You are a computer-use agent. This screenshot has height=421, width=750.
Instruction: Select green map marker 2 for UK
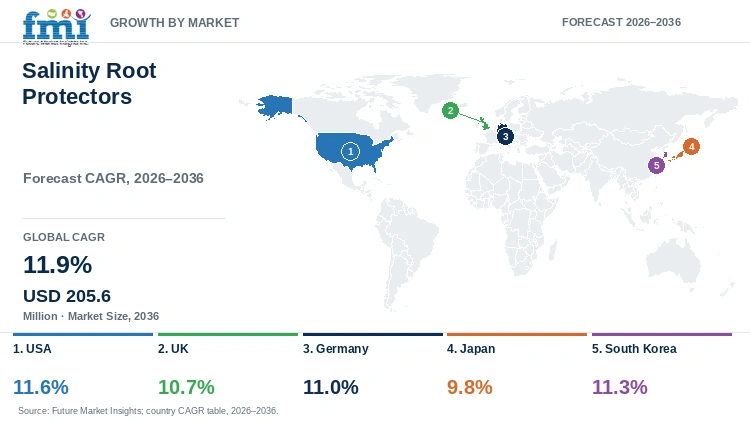(x=450, y=111)
